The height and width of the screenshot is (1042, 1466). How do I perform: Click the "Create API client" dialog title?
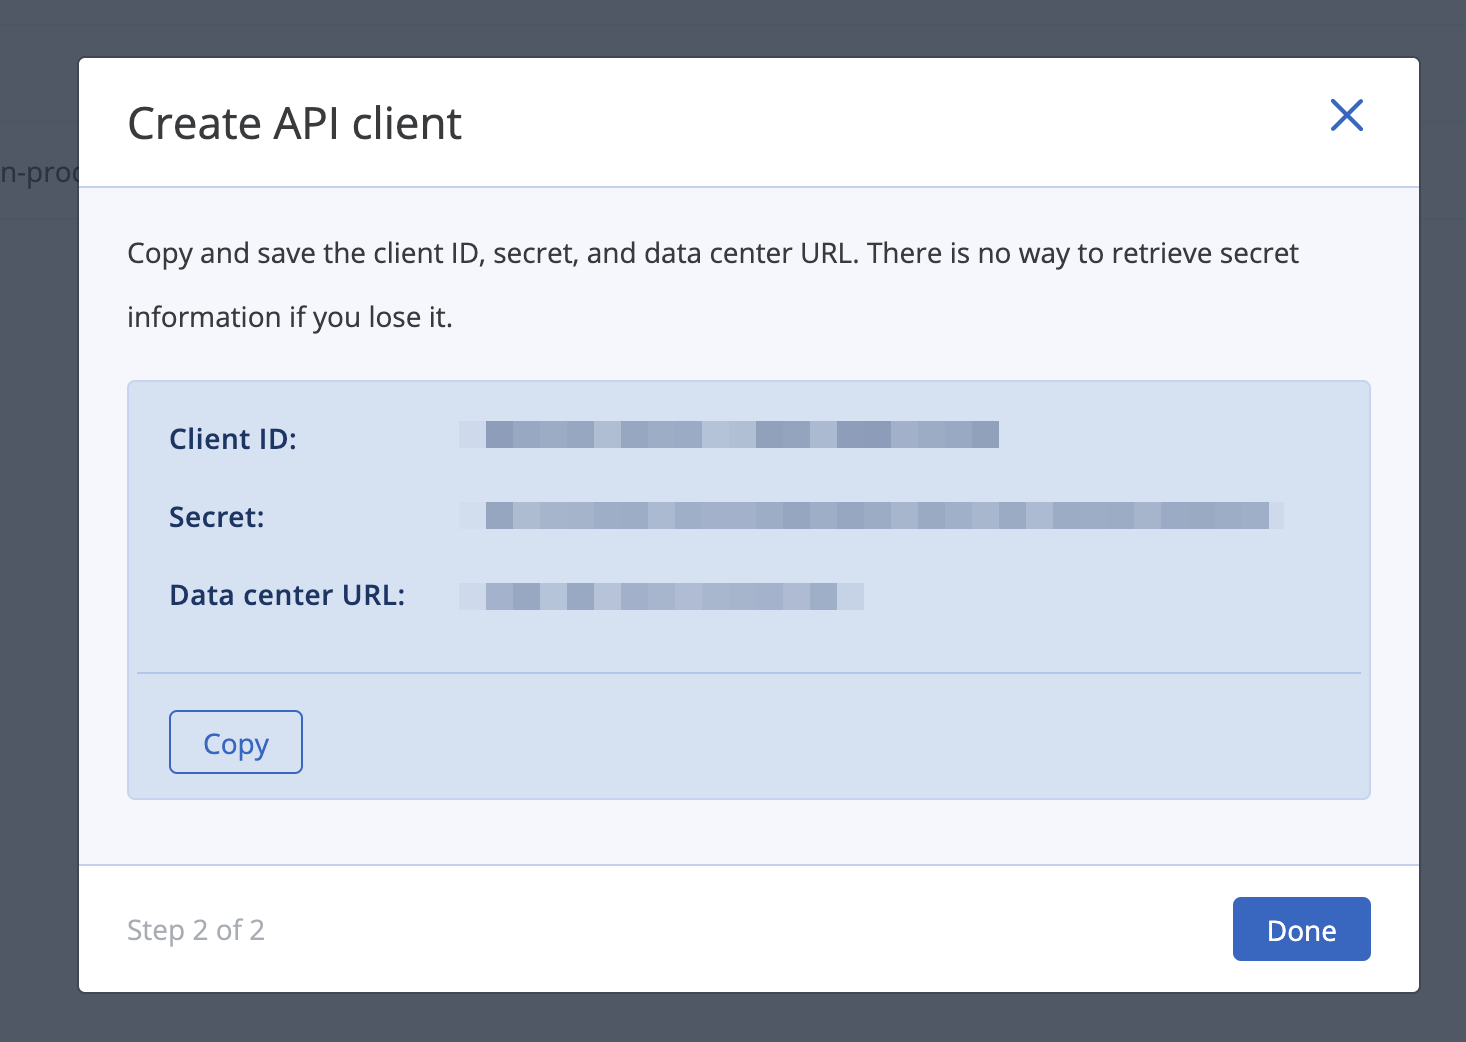click(294, 124)
